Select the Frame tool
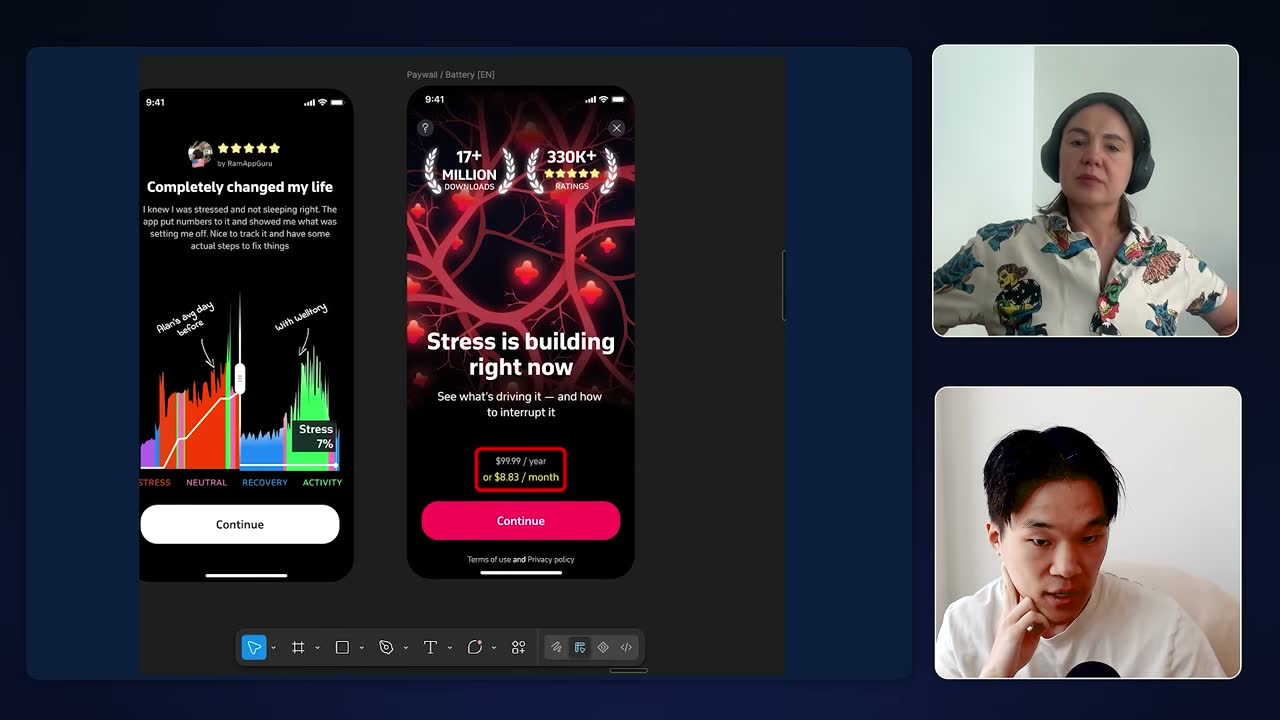The width and height of the screenshot is (1280, 720). (x=298, y=648)
